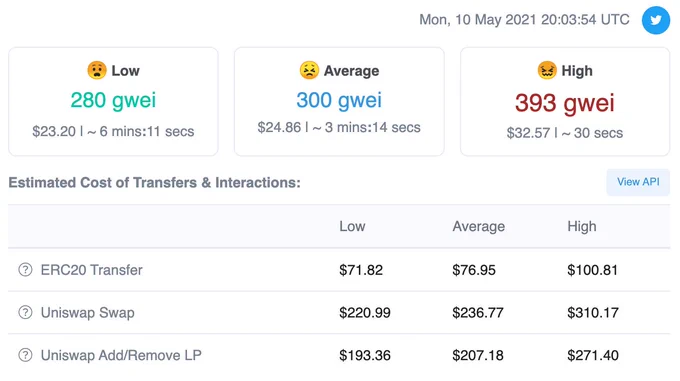Click the Average column header
Image resolution: width=680 pixels, height=381 pixels.
479,226
